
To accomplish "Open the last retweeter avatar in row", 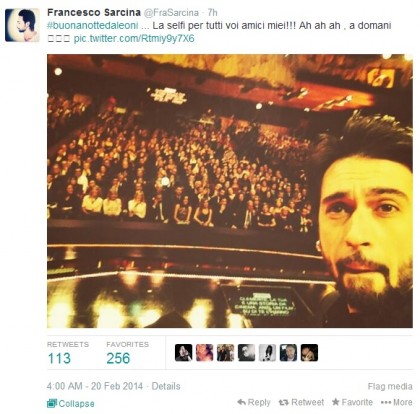I will (309, 353).
